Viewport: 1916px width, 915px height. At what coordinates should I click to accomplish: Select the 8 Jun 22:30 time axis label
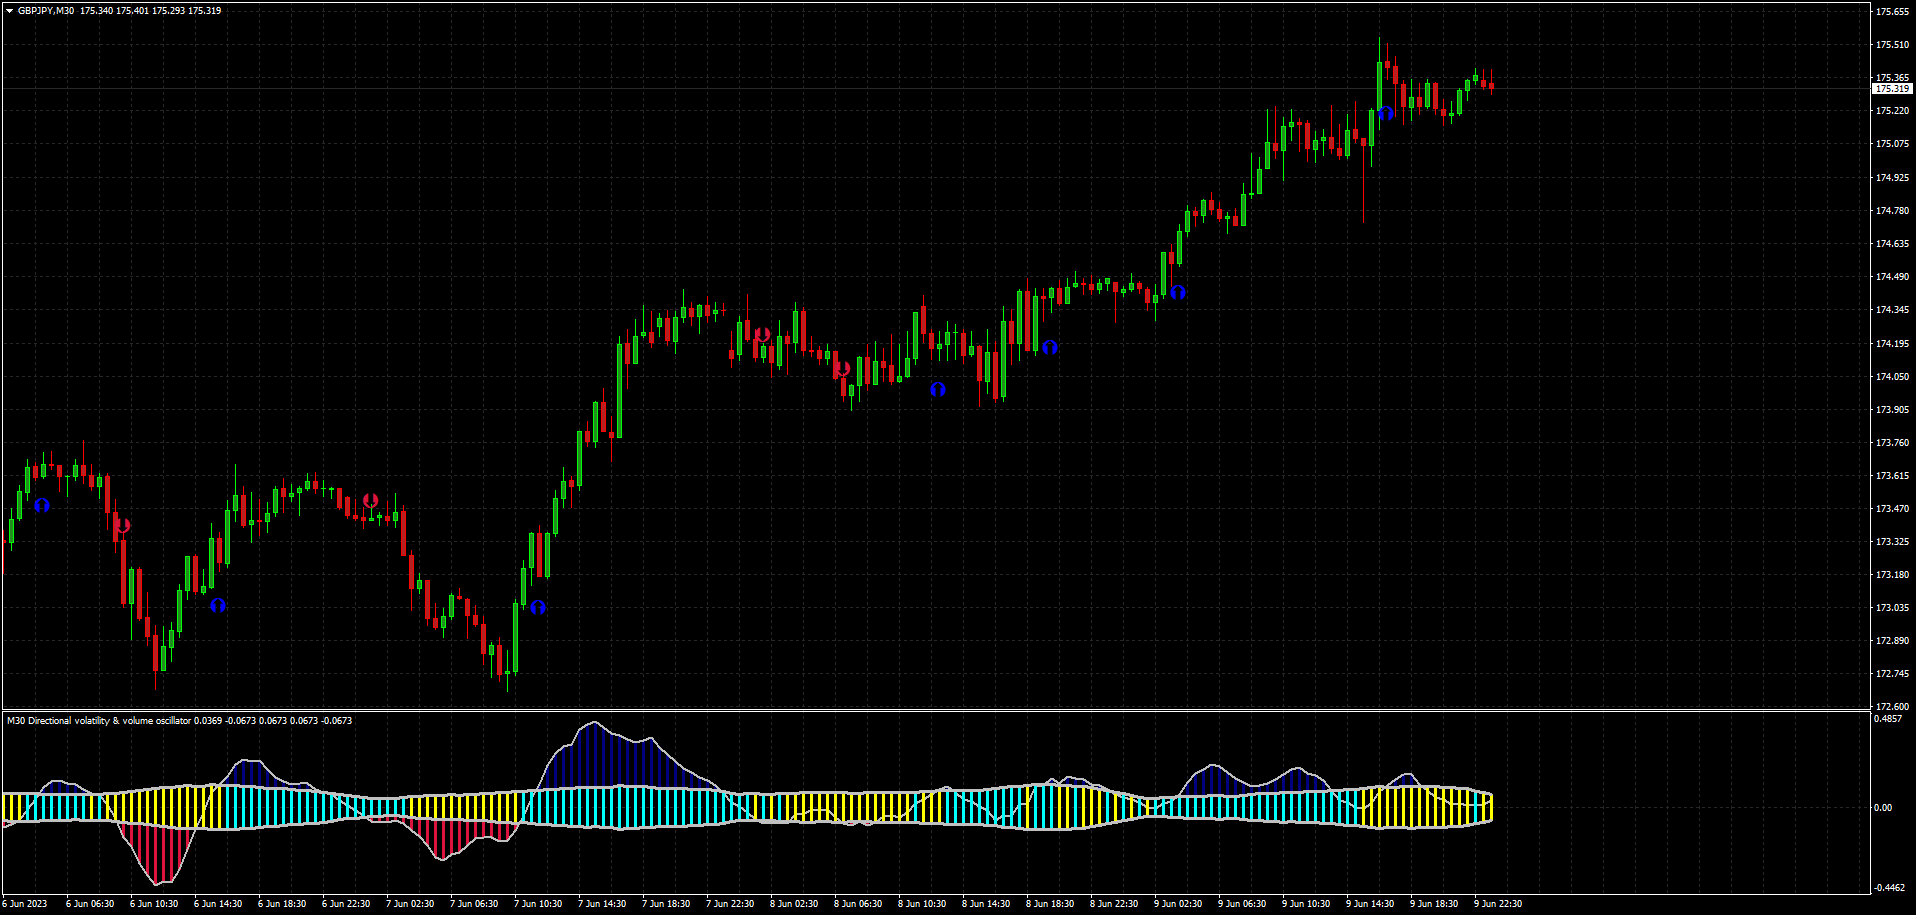click(x=1114, y=904)
